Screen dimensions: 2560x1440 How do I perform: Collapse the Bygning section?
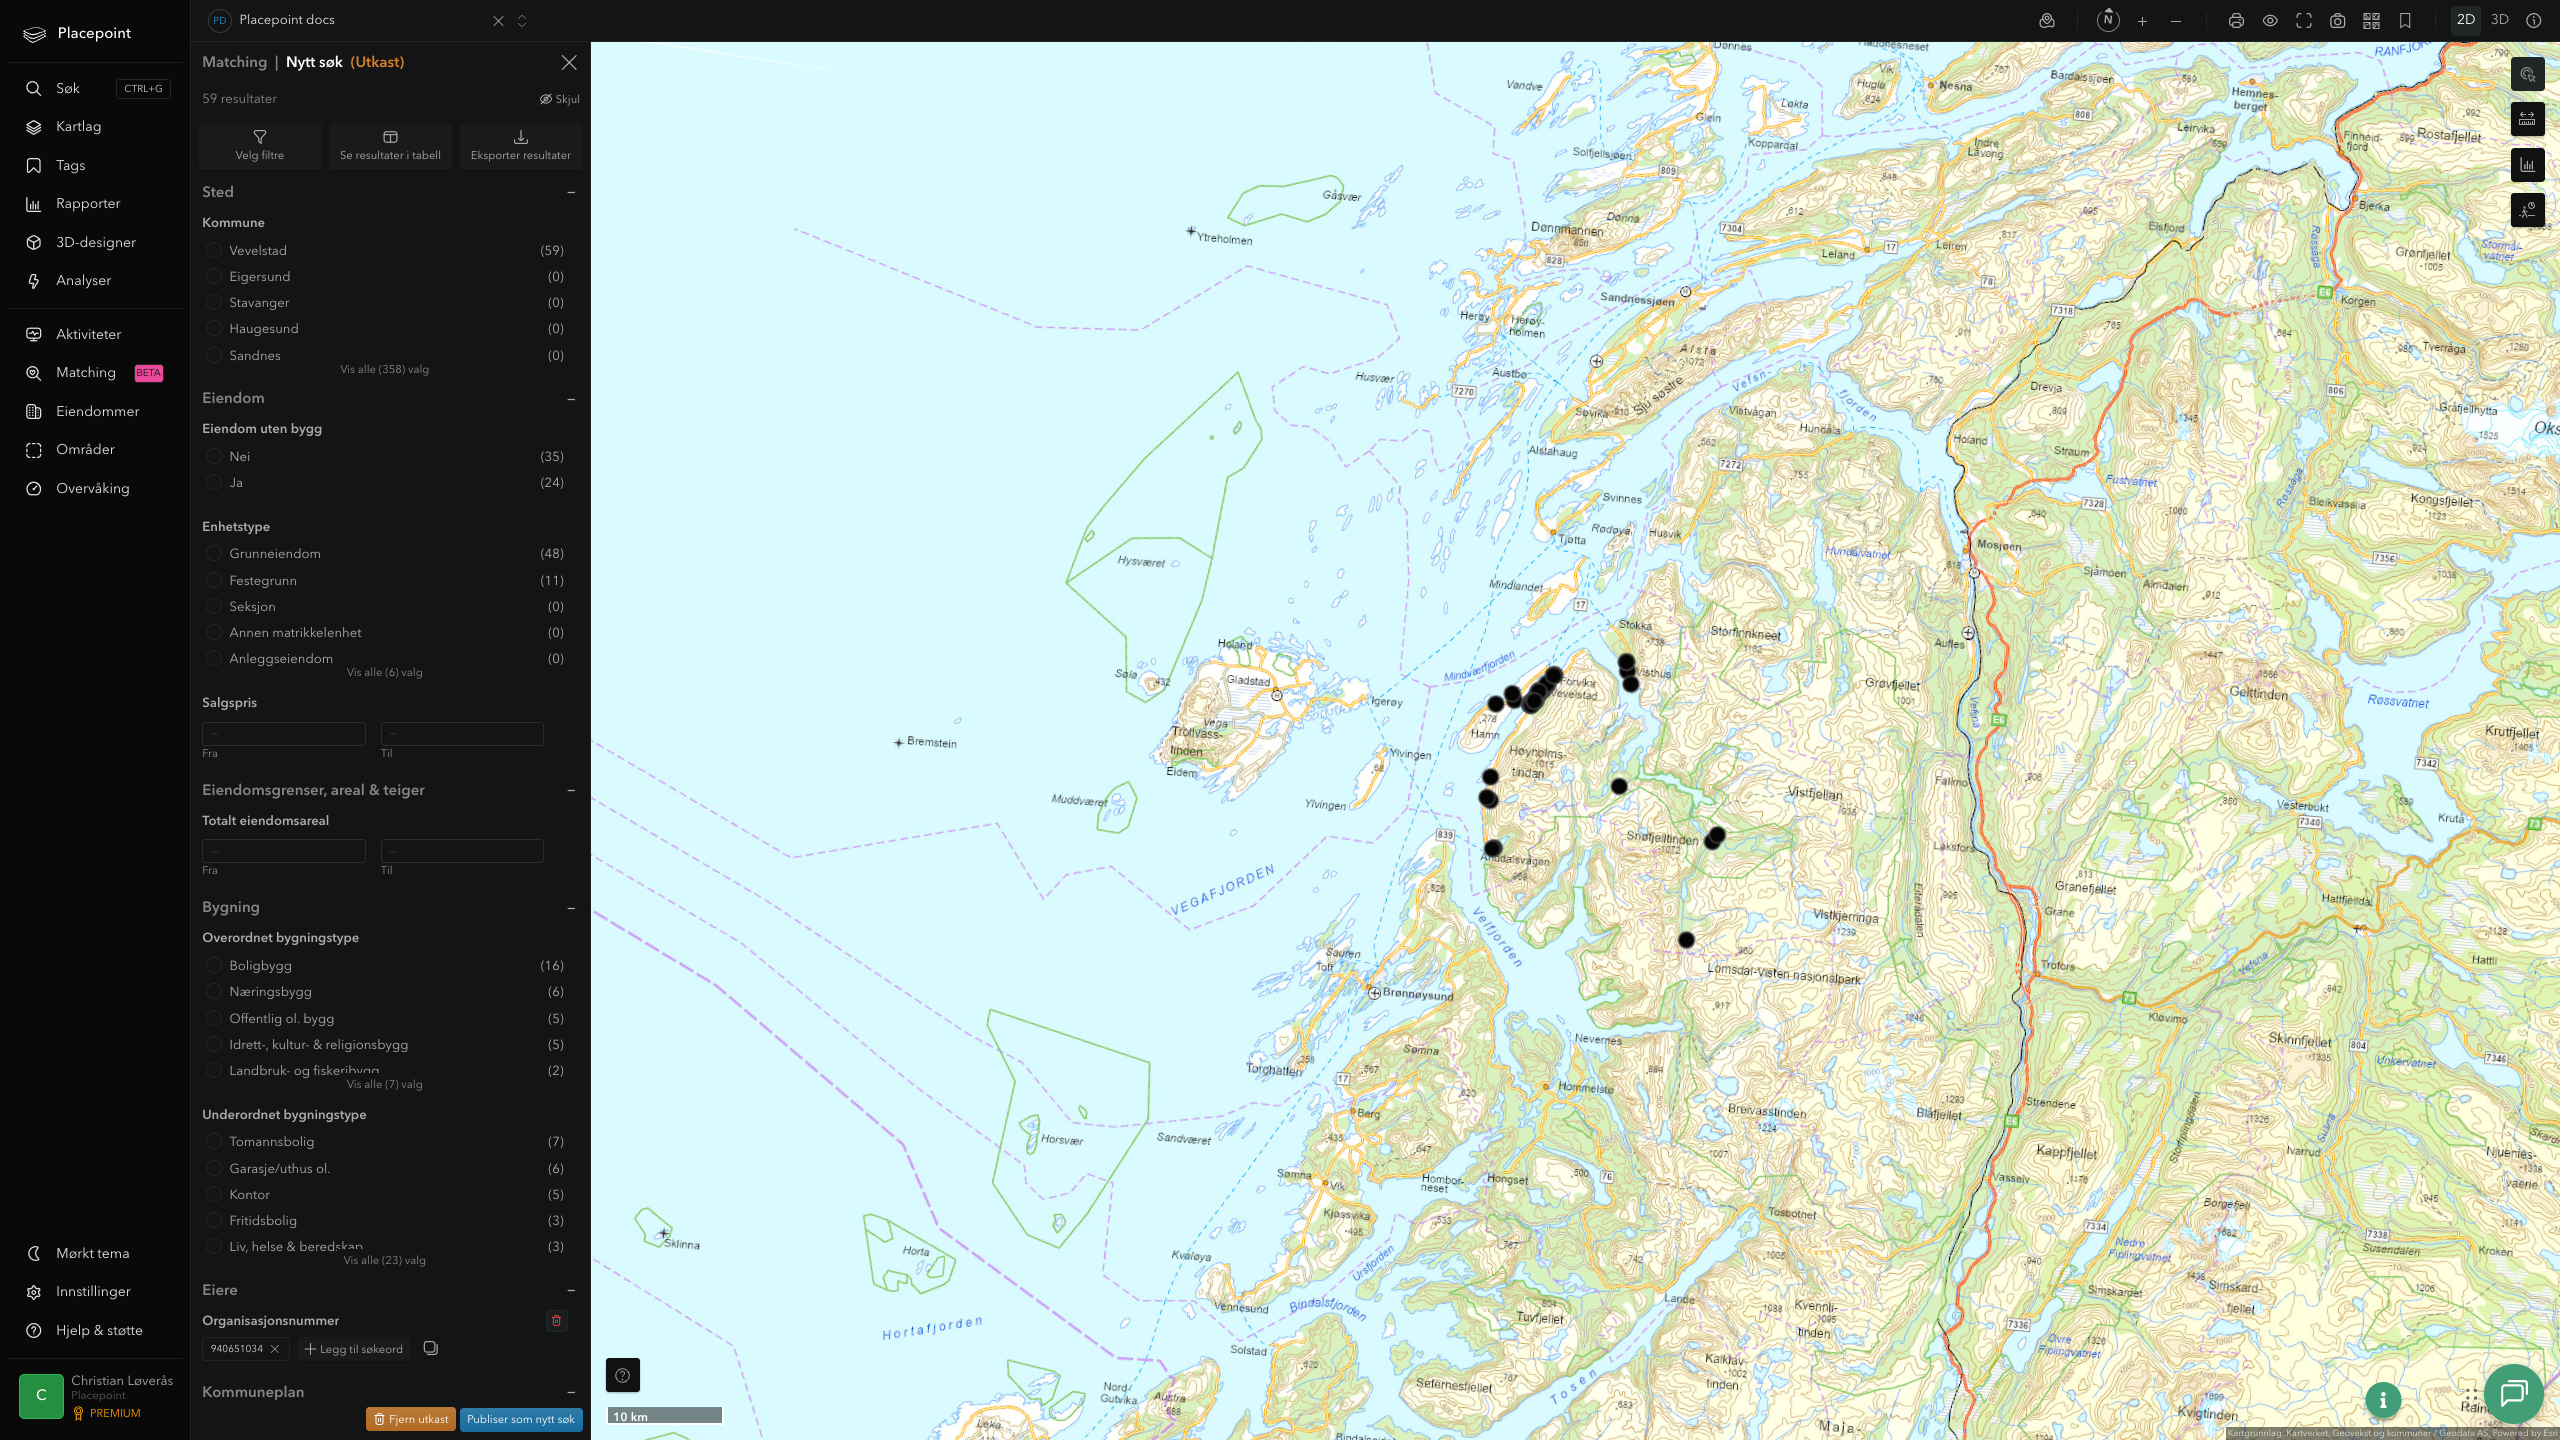pos(571,908)
